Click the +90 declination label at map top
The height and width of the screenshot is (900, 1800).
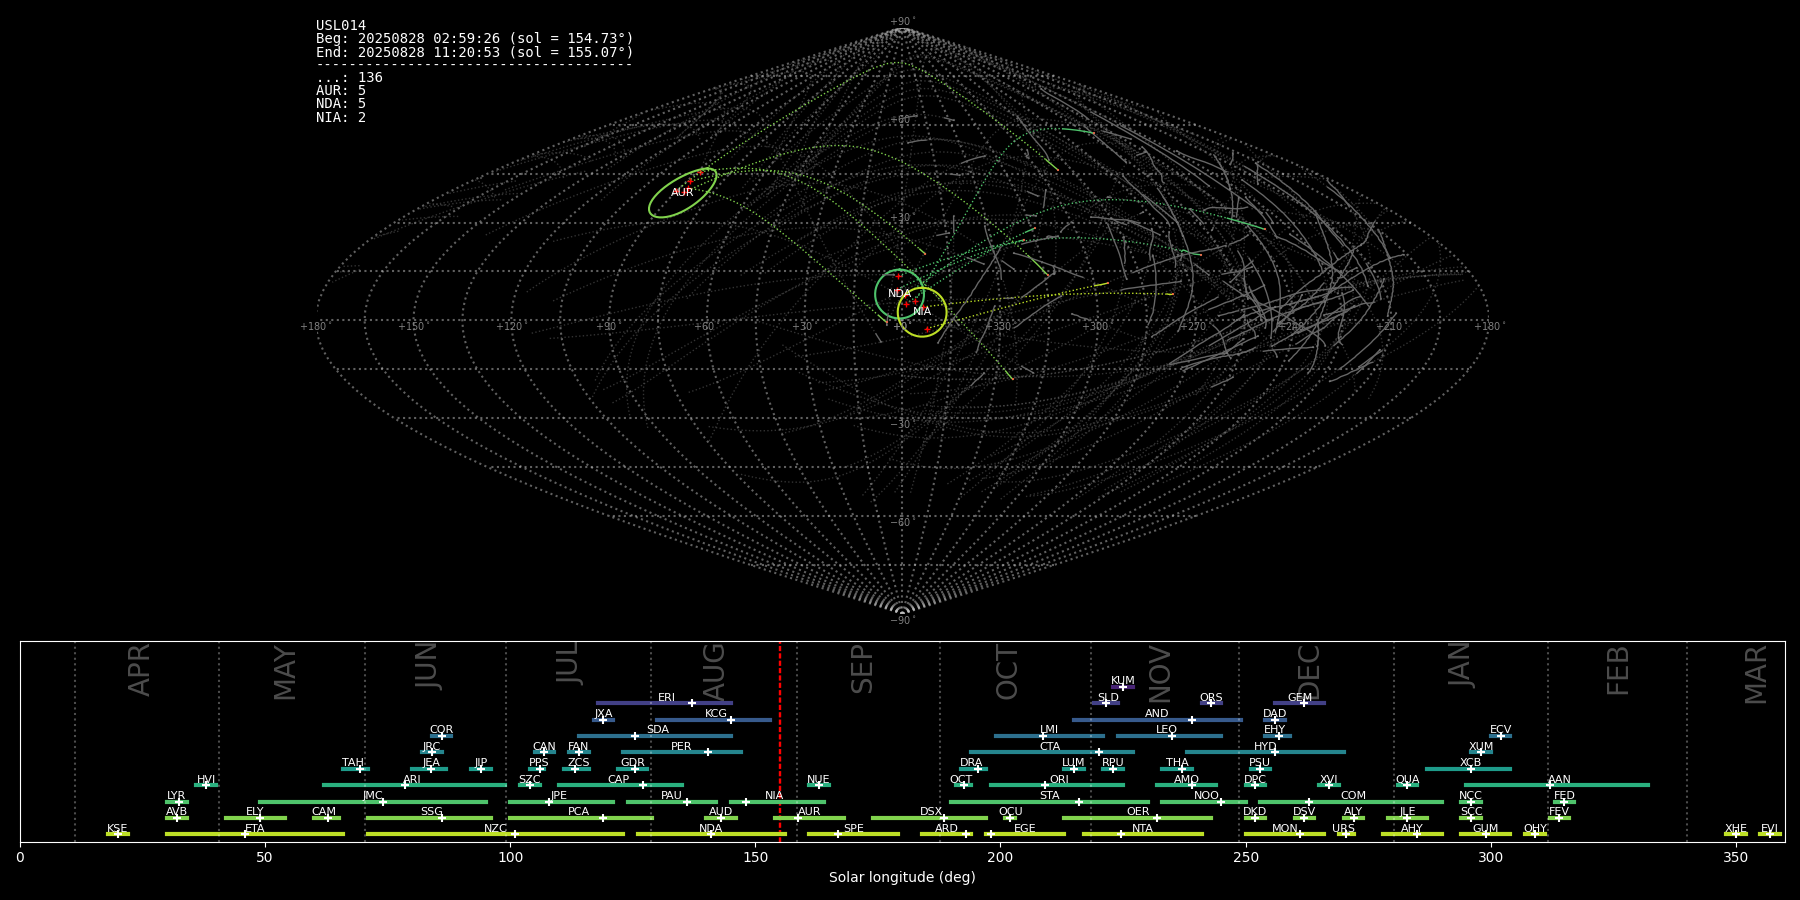click(902, 22)
